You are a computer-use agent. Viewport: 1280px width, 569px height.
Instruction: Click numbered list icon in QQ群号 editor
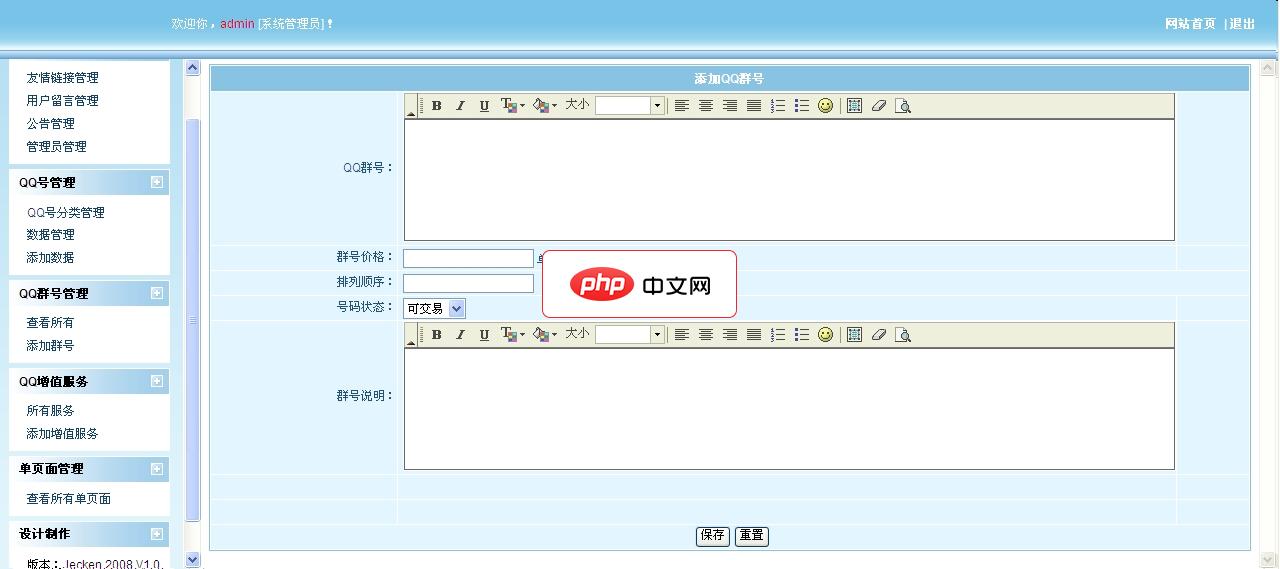(778, 106)
